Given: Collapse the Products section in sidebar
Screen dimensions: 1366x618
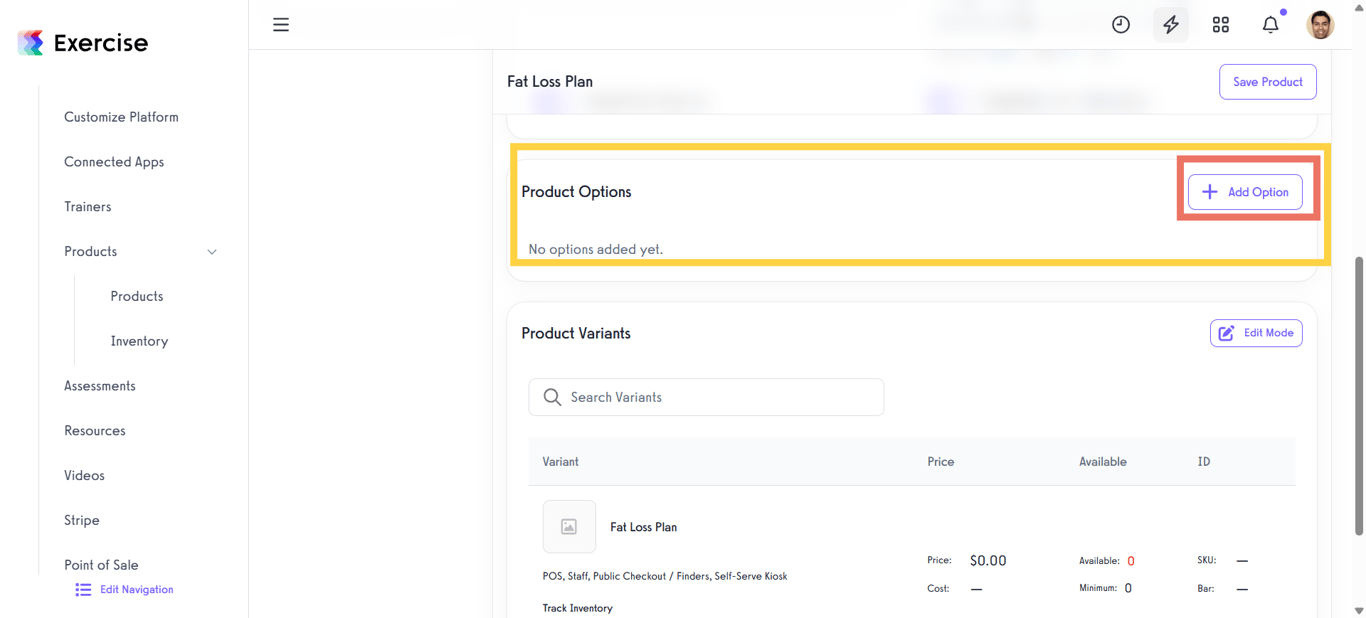Looking at the screenshot, I should tap(211, 252).
